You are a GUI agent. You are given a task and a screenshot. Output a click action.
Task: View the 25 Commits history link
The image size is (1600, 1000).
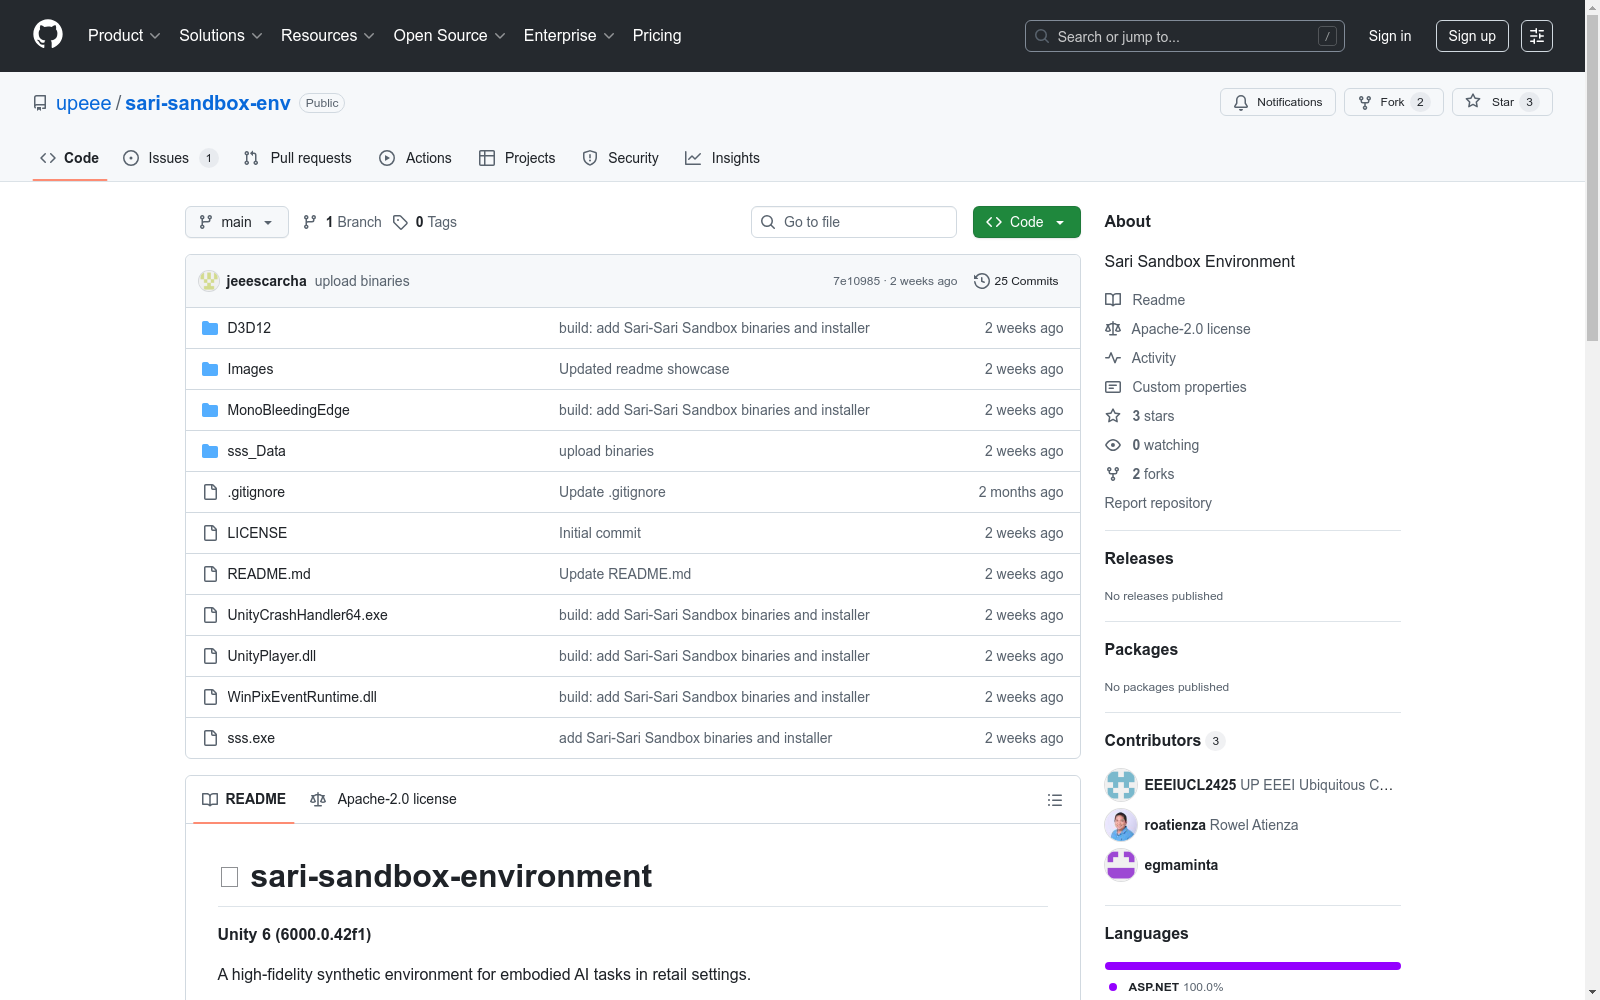point(1016,281)
